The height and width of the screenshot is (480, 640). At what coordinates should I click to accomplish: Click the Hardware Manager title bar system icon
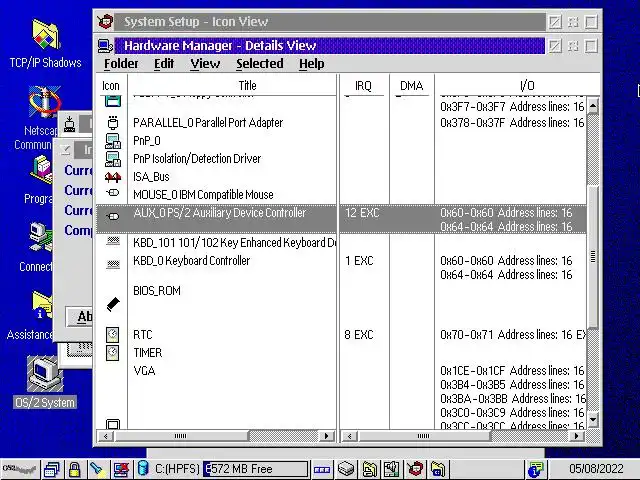[105, 46]
